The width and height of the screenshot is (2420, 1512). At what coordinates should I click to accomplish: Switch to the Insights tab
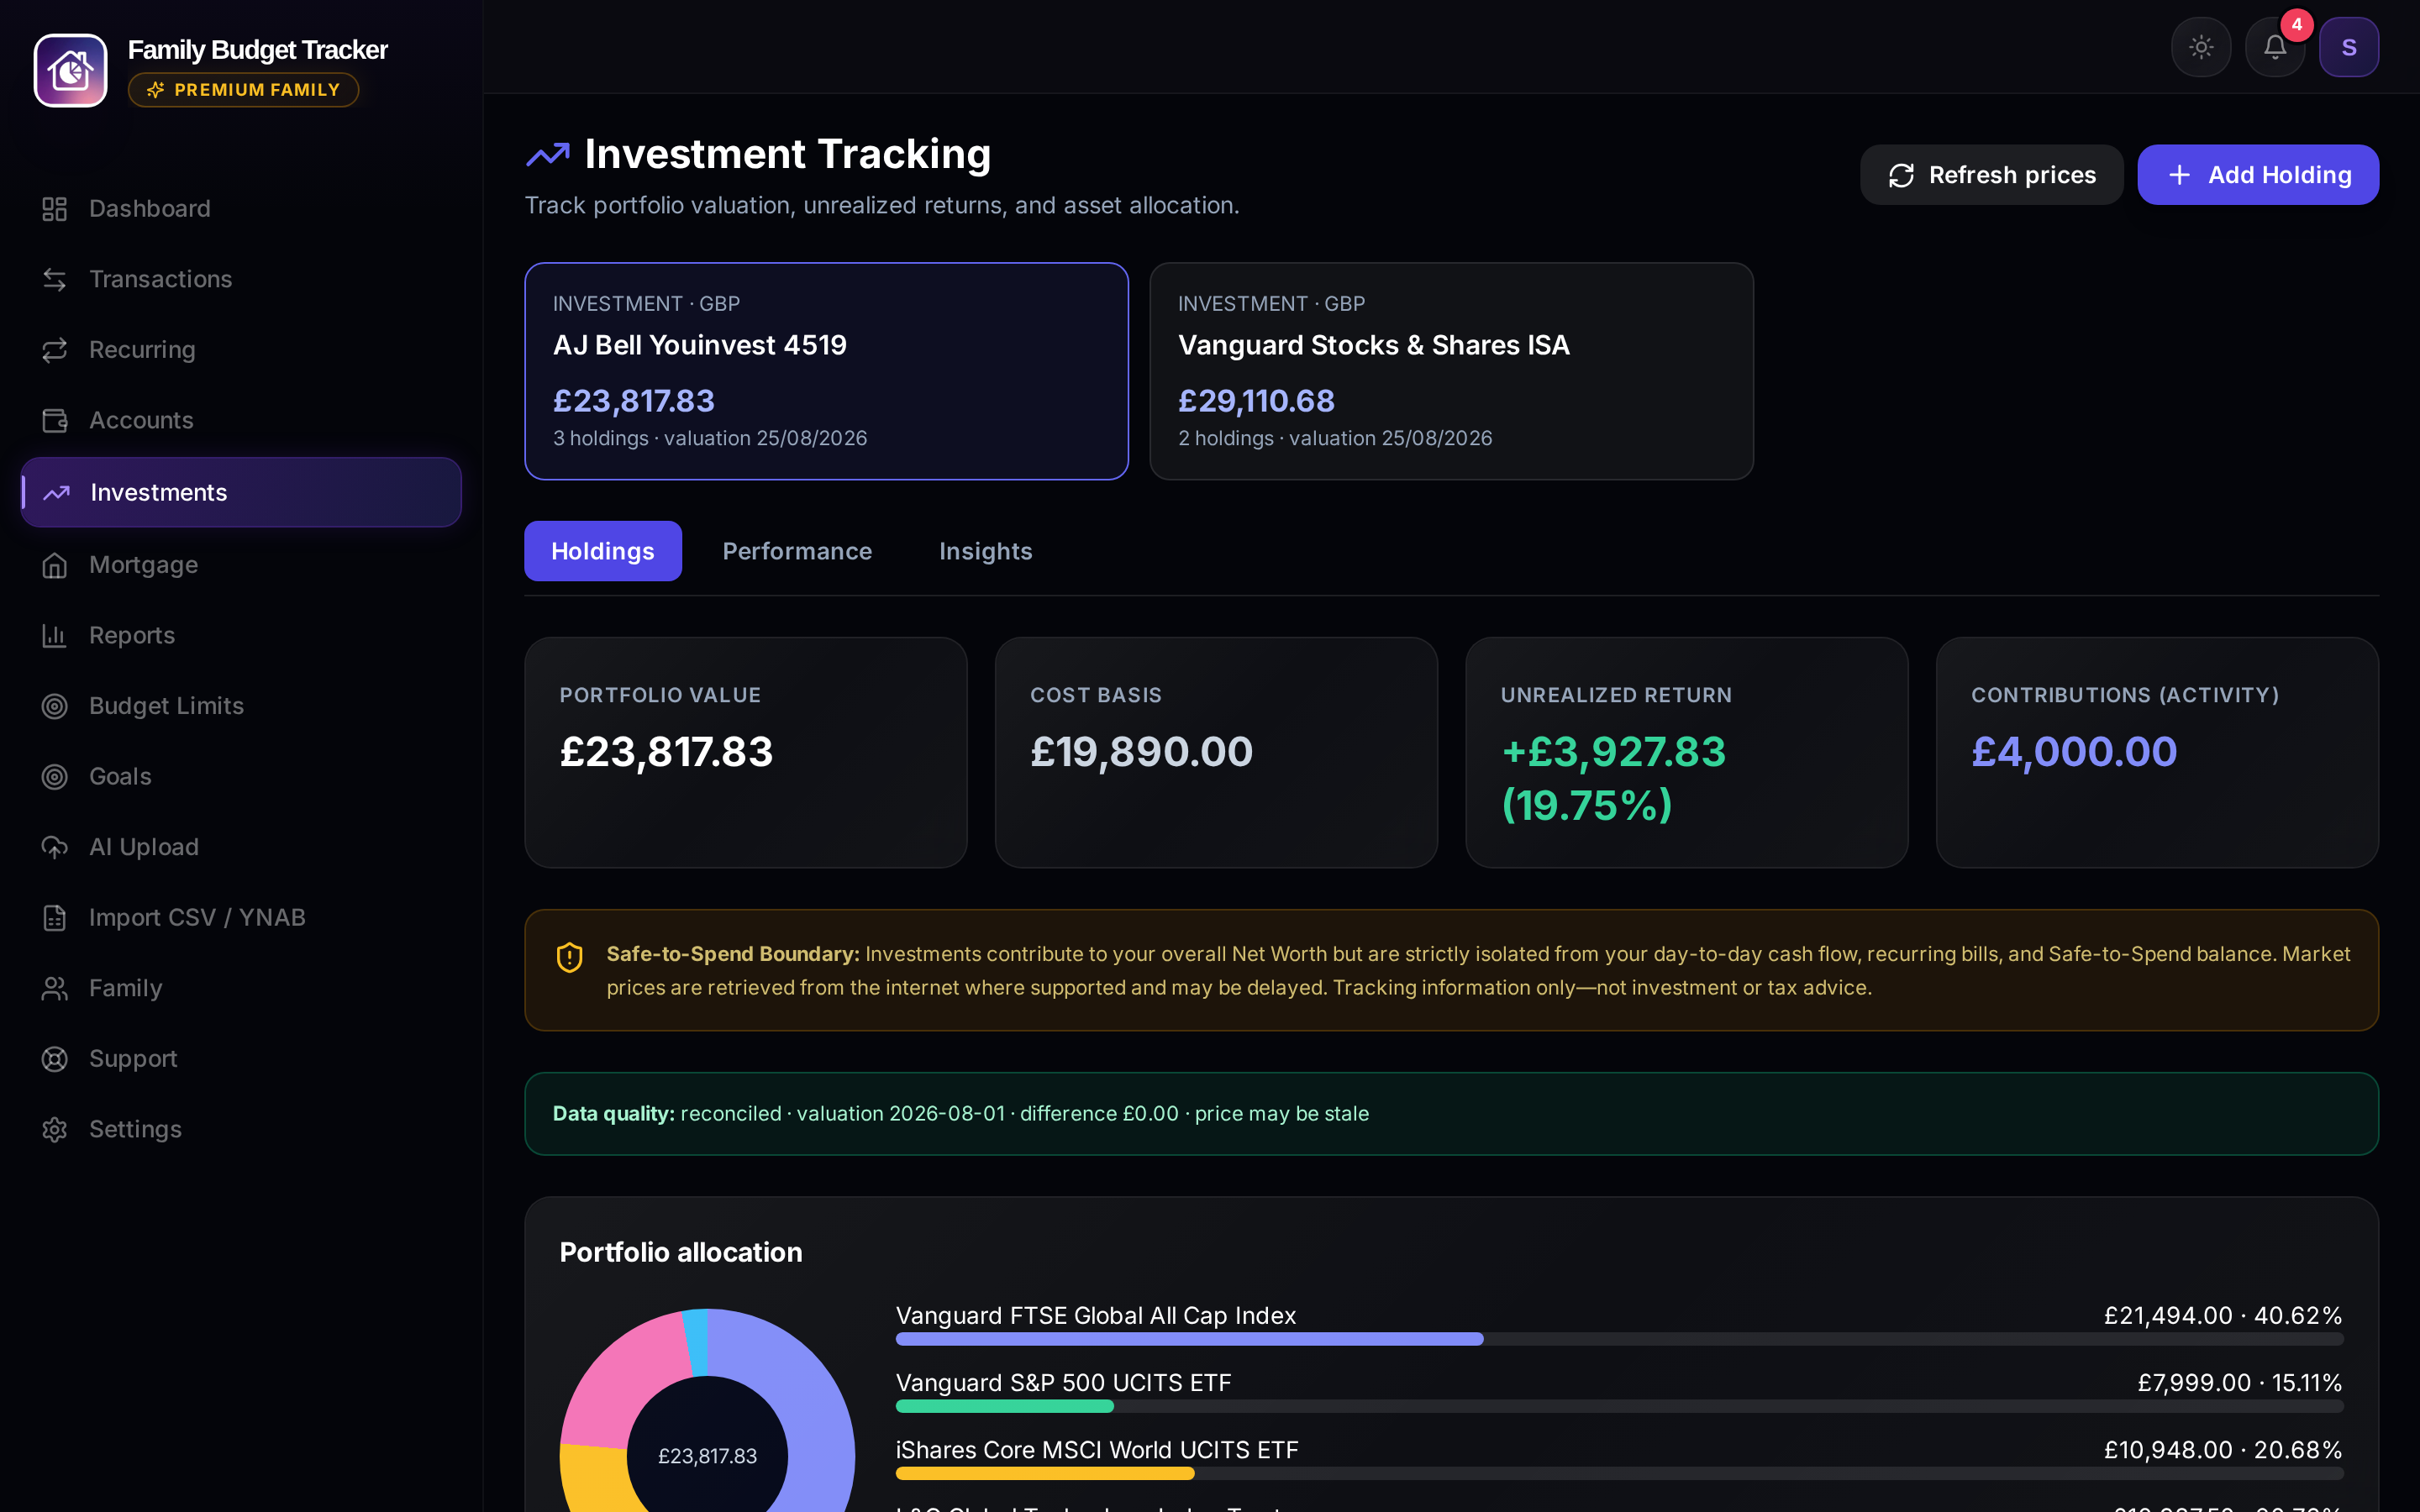pos(985,551)
